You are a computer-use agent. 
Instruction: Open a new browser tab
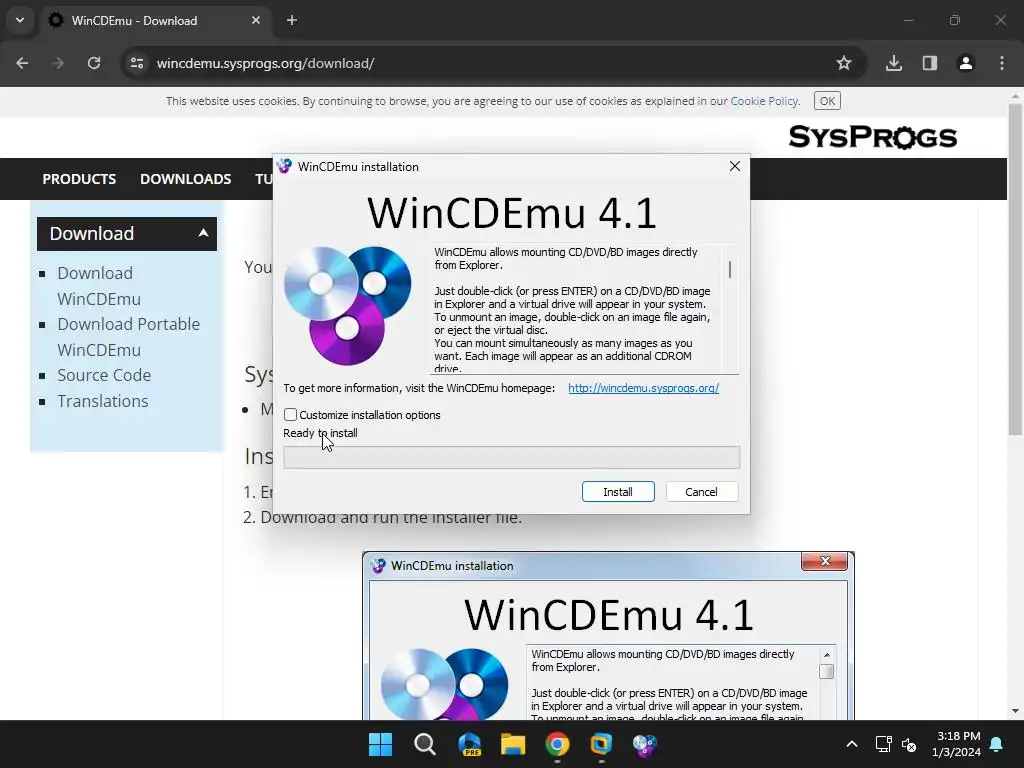pos(292,20)
